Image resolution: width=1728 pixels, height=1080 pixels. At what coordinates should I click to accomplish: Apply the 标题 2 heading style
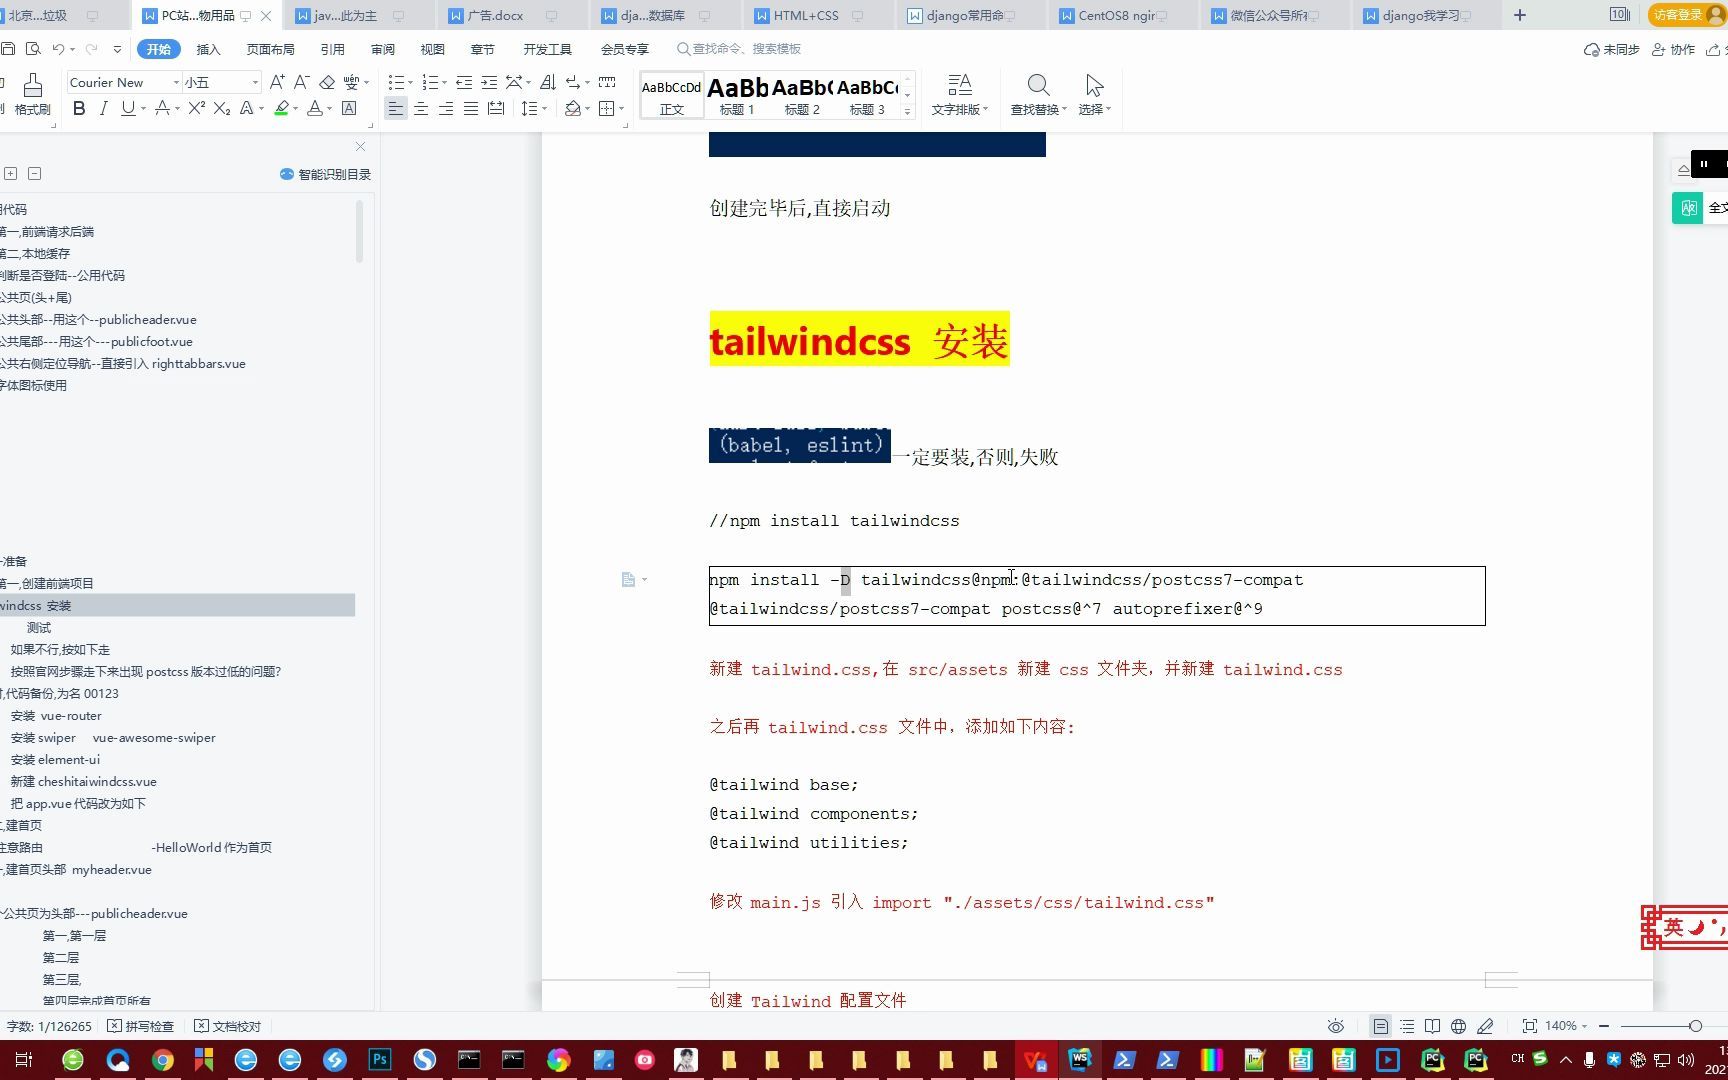point(802,96)
